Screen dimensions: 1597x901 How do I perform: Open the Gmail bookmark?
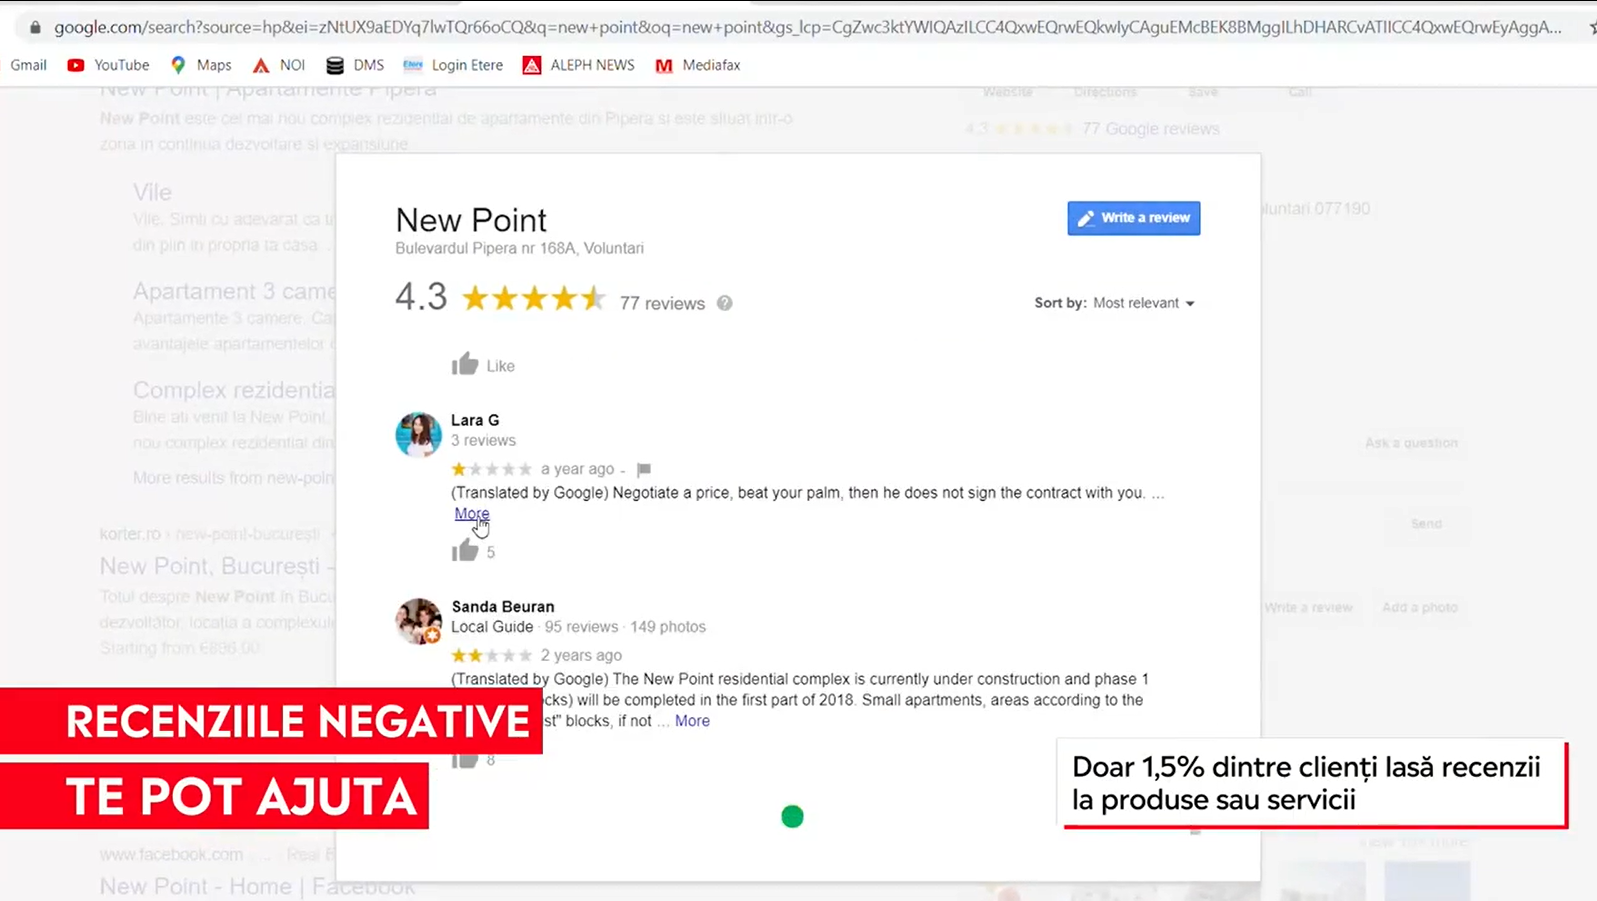28,65
